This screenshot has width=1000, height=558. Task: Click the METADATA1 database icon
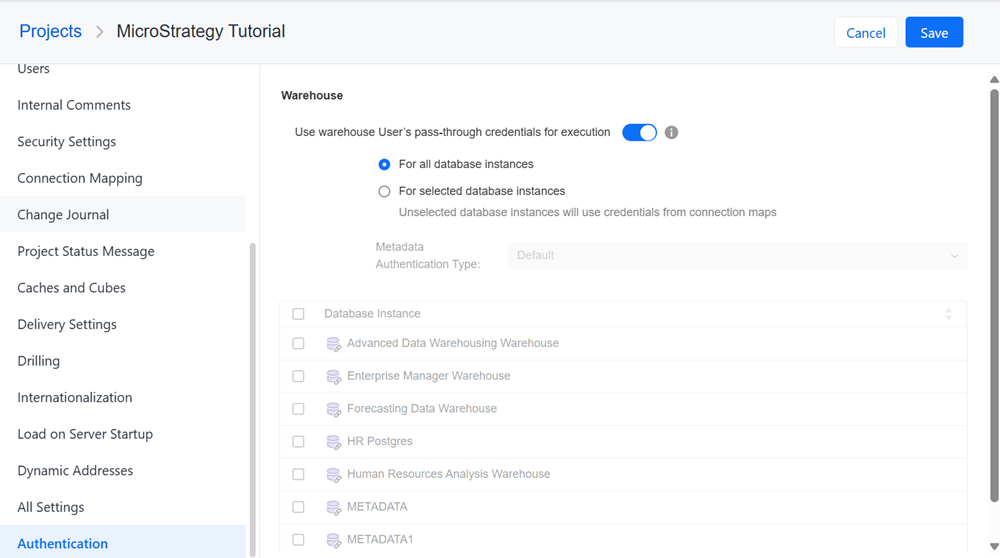coord(333,540)
